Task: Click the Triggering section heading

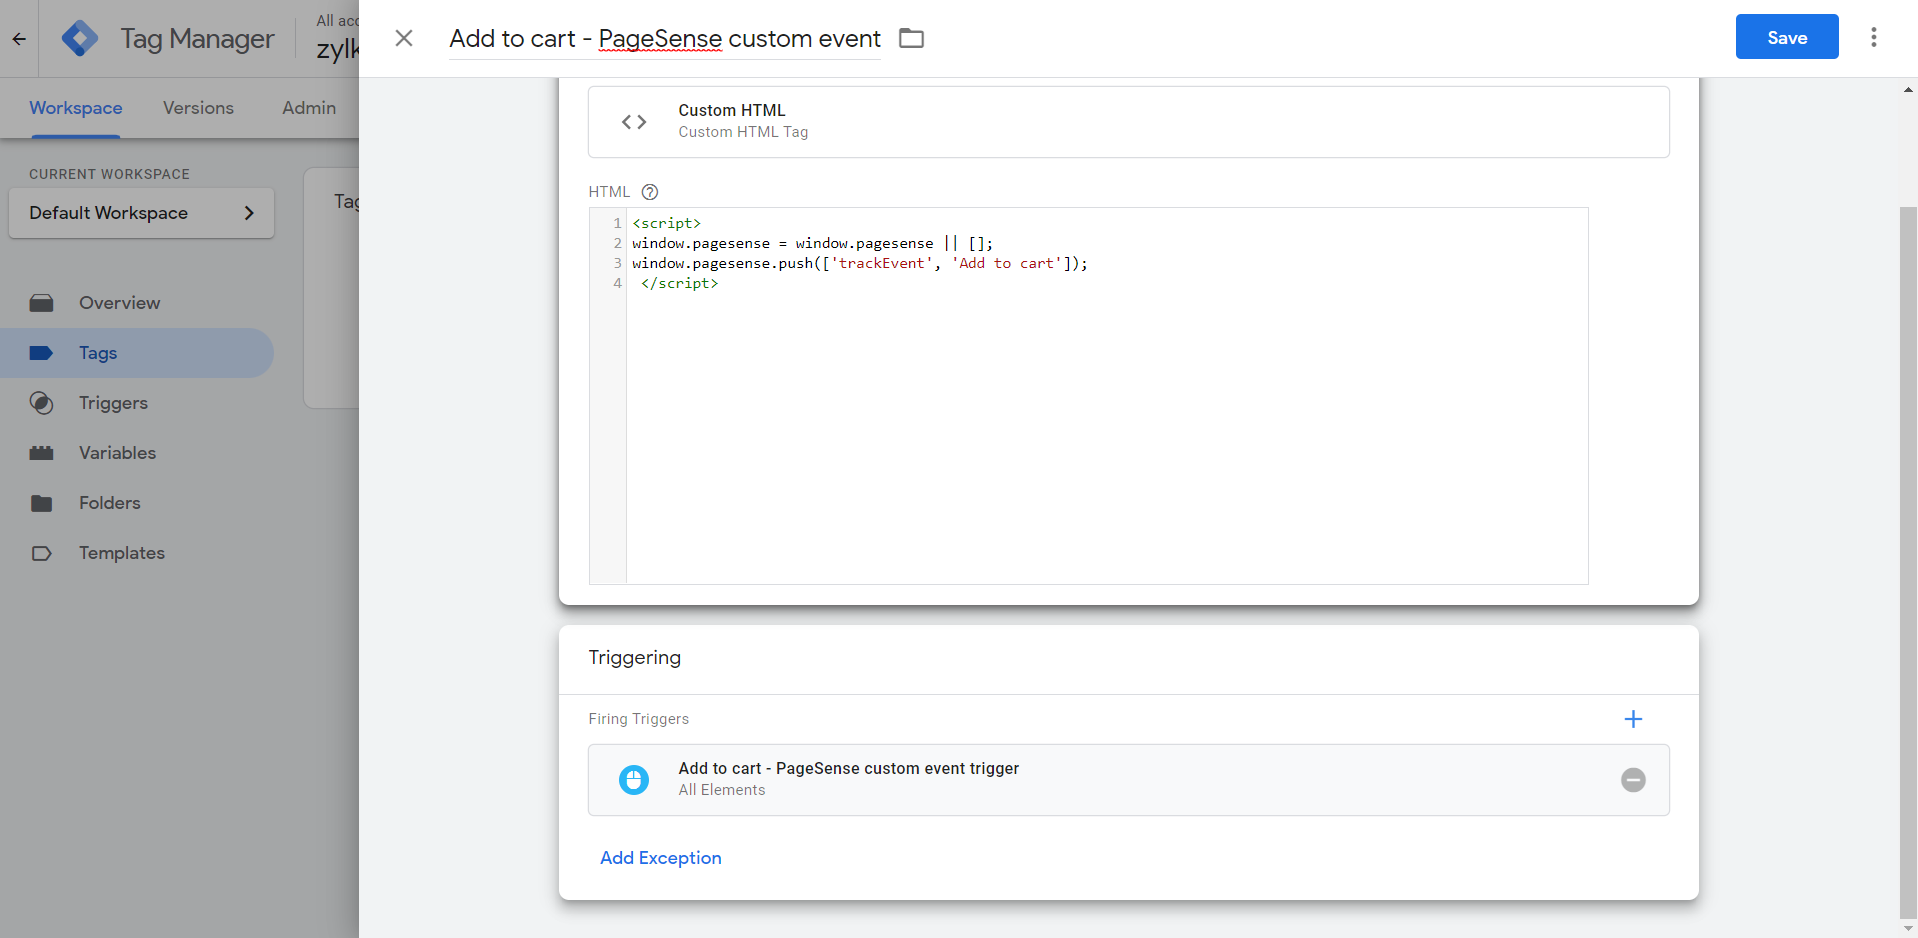Action: [x=635, y=657]
